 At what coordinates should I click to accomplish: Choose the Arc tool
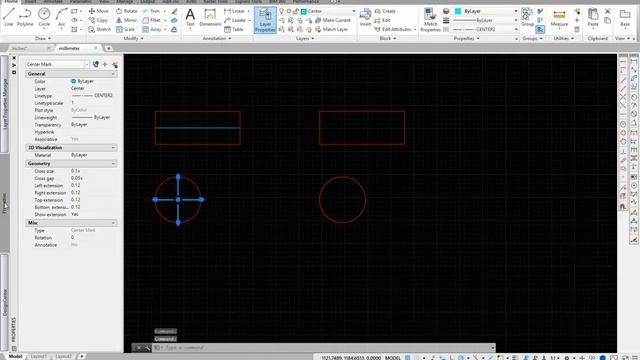point(61,17)
